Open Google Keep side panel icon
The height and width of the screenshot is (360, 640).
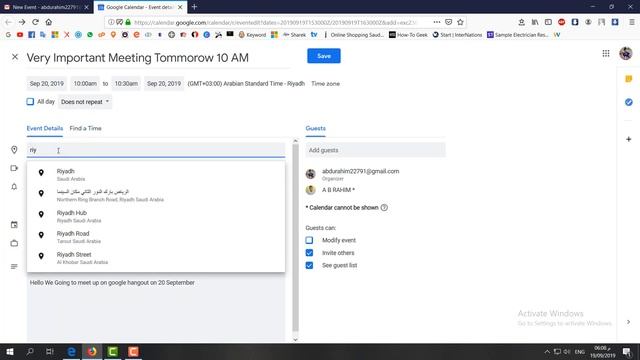(629, 79)
